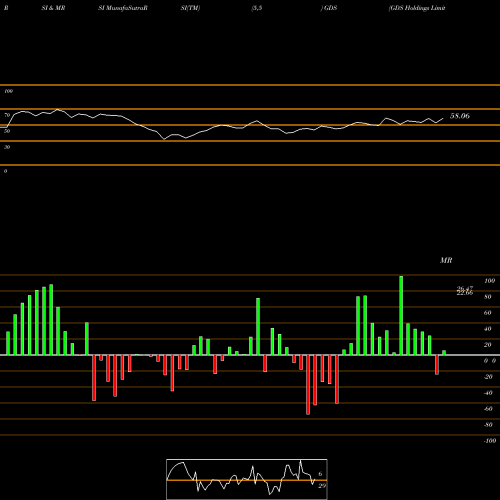Open the mini overview chart thumbnail at bottom
This screenshot has width=500, height=500.
click(x=247, y=479)
